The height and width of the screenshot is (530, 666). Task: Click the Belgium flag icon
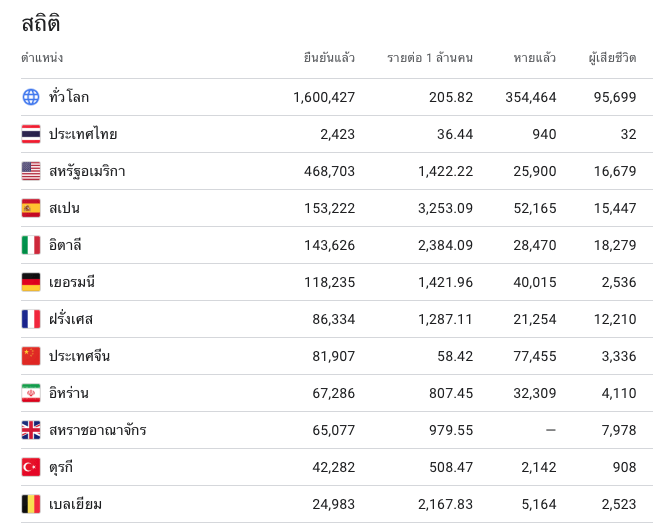31,504
